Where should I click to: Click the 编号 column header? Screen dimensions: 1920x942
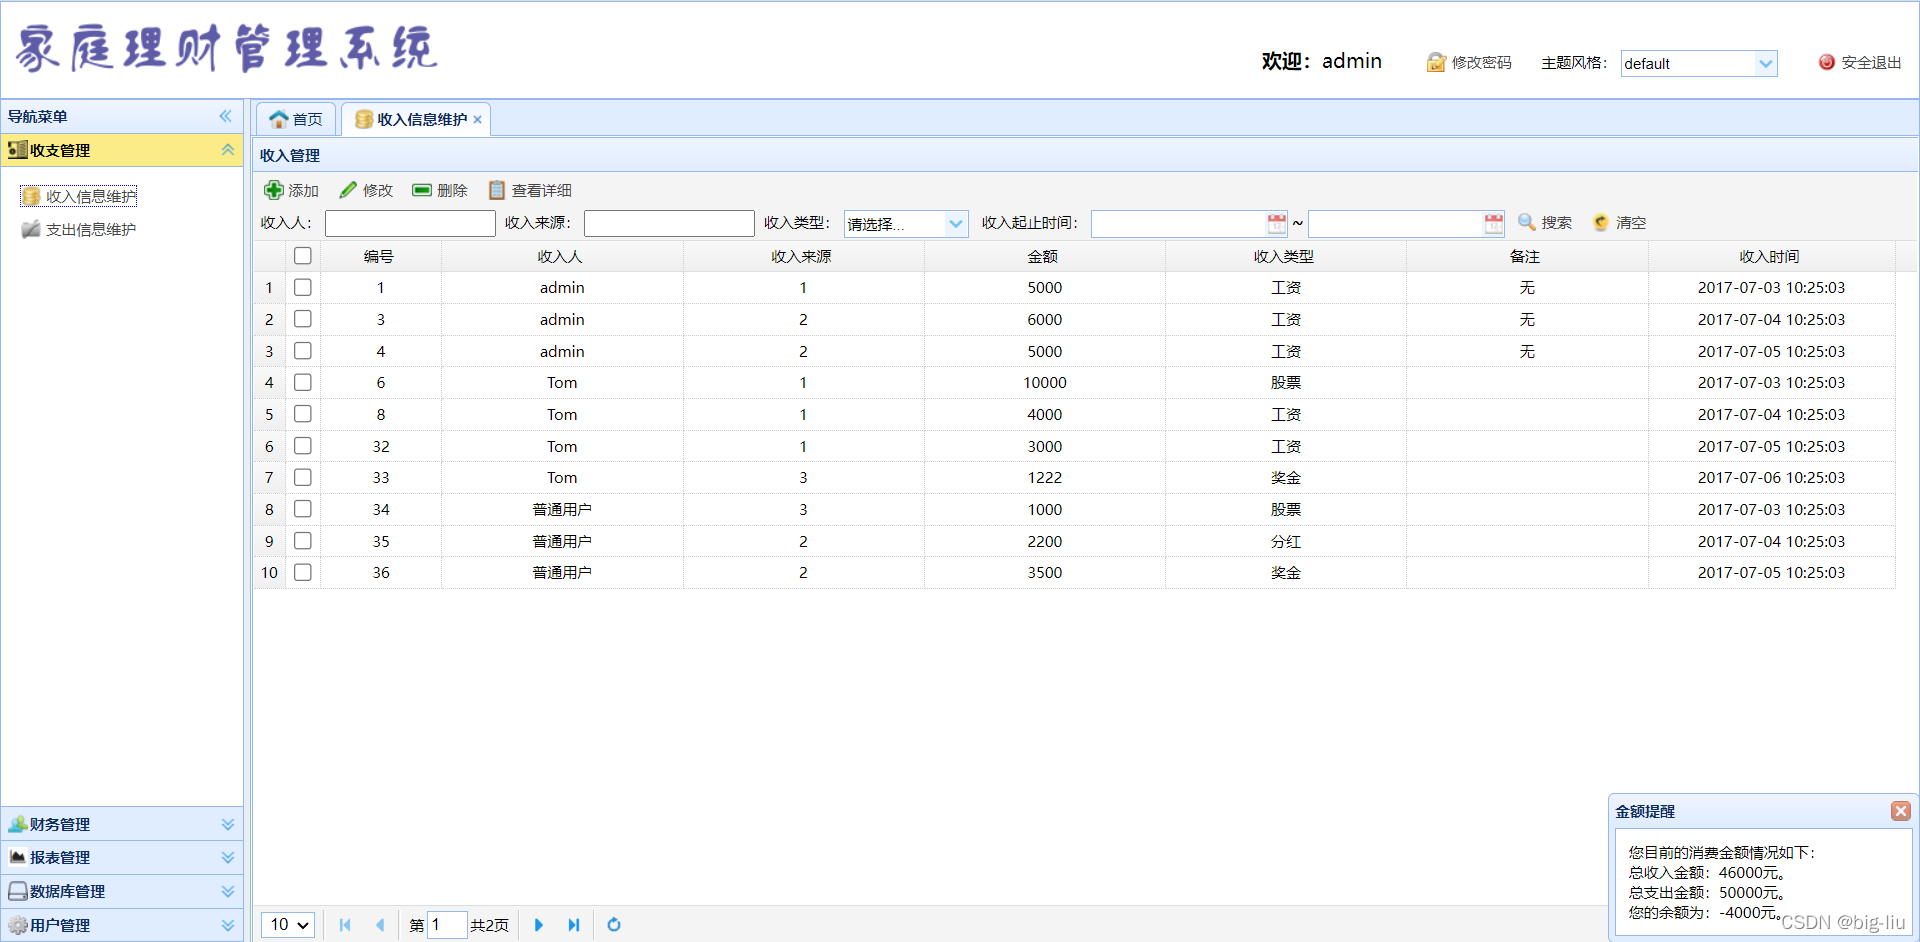point(380,256)
